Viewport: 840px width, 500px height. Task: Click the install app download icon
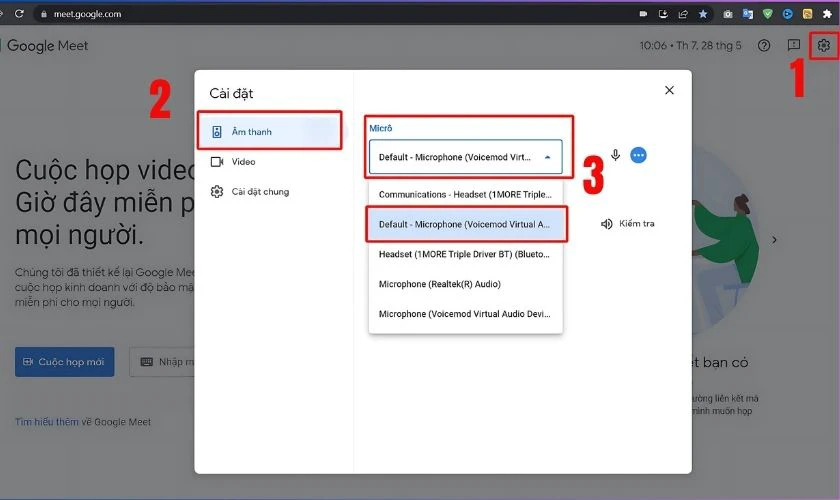pos(663,14)
